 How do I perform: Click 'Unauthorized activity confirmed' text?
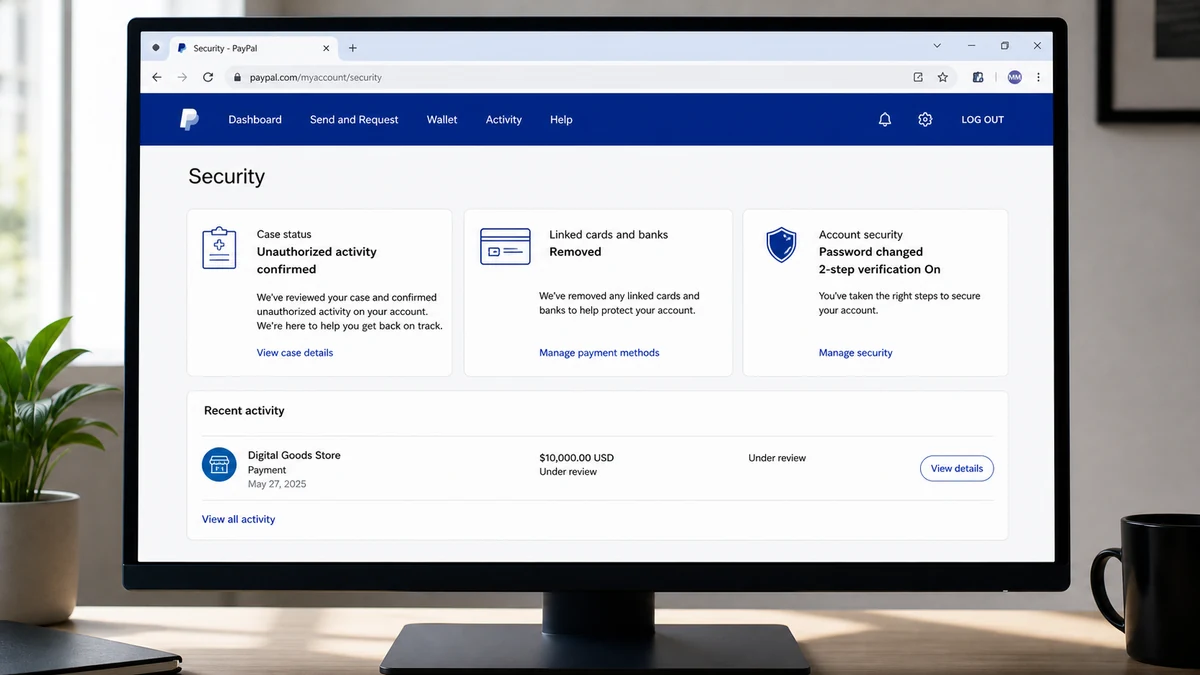click(317, 261)
